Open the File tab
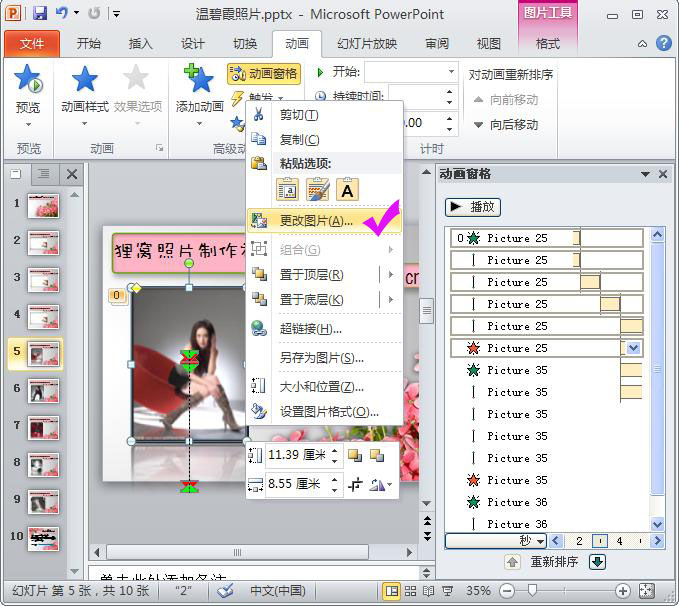 point(32,44)
